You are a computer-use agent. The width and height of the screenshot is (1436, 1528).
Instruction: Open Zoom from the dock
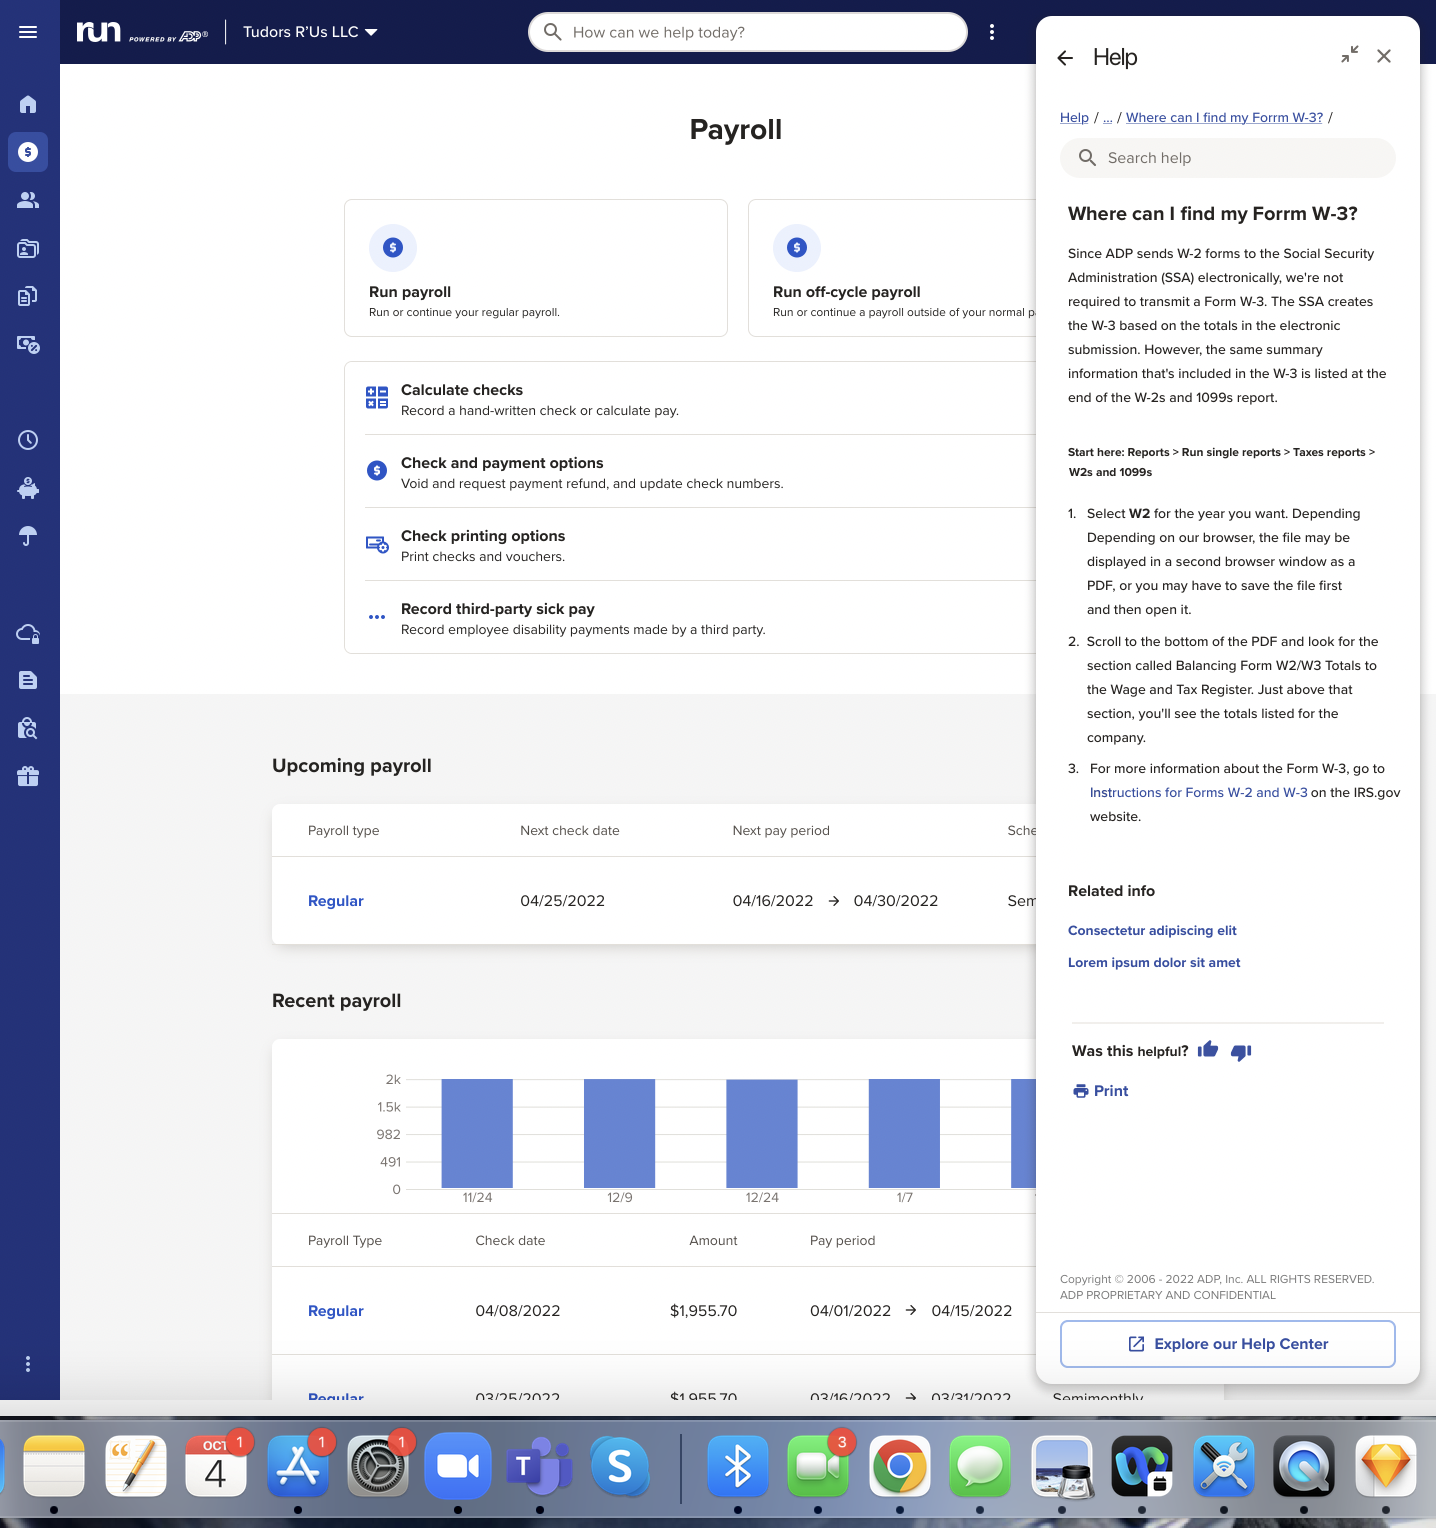(x=458, y=1466)
